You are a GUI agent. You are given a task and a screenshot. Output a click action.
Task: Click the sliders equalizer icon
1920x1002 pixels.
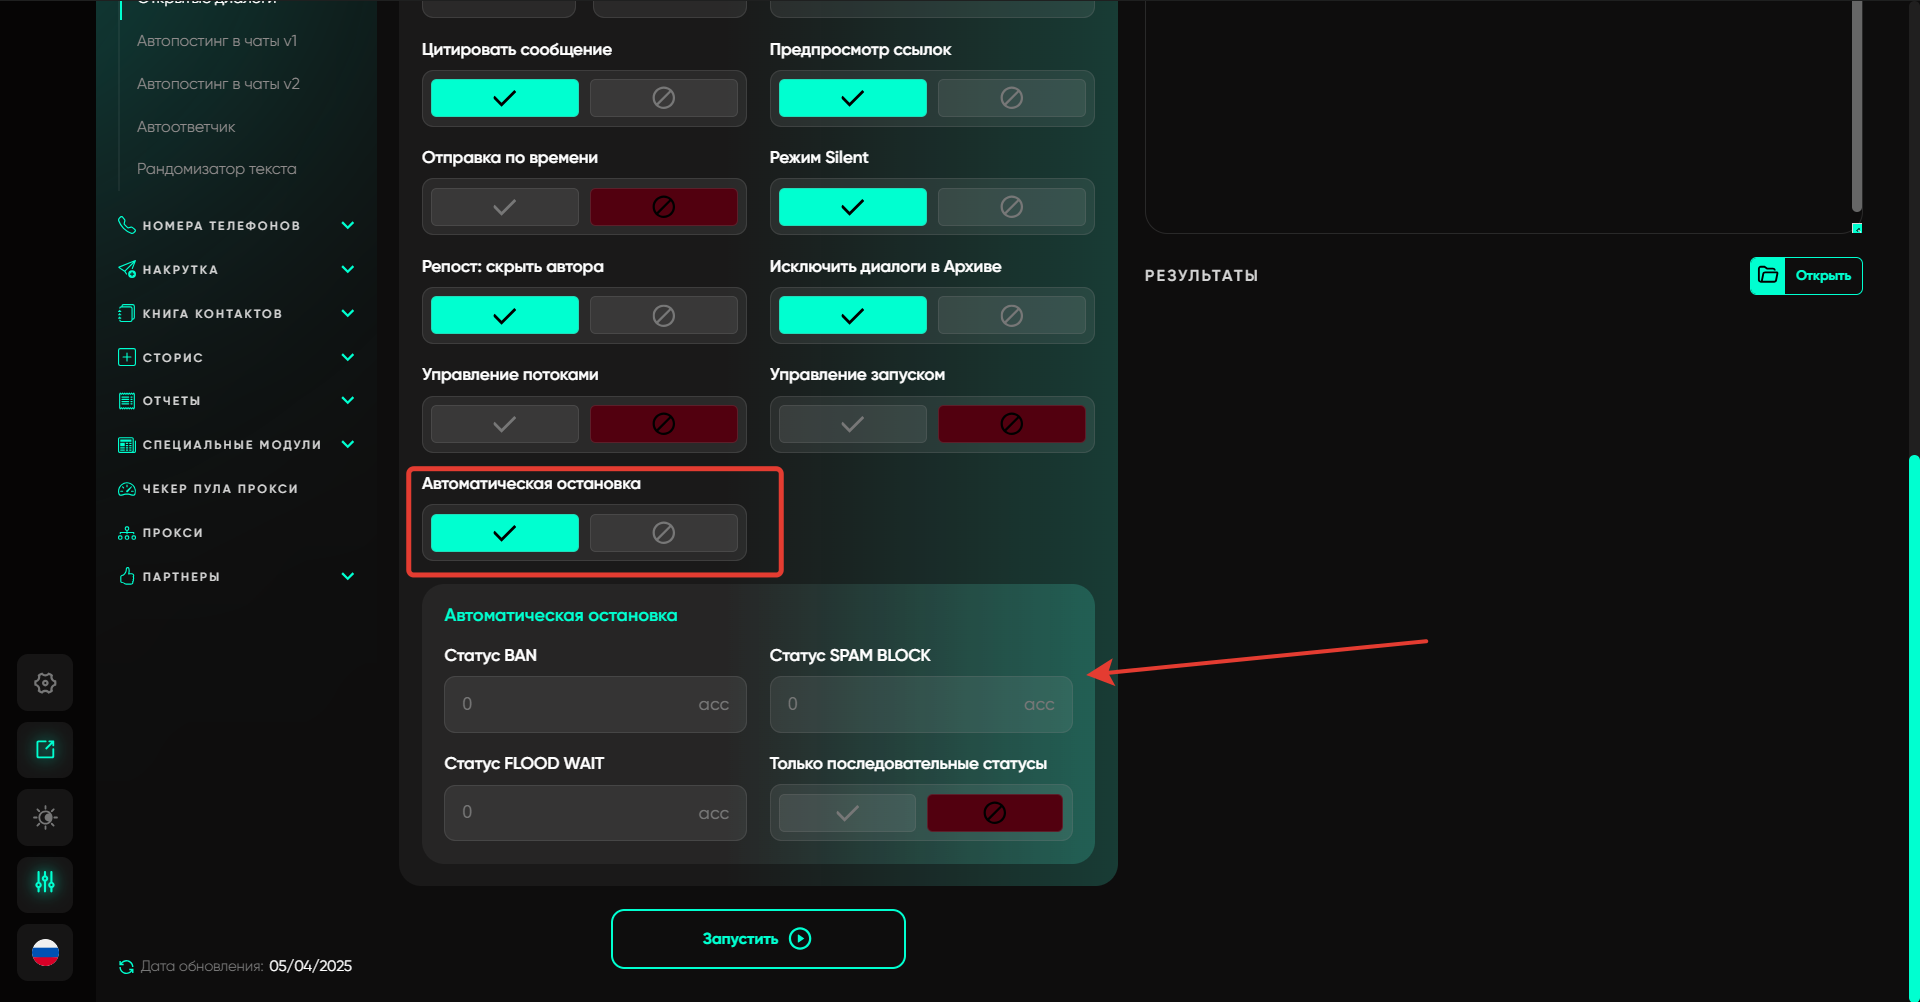pos(45,883)
